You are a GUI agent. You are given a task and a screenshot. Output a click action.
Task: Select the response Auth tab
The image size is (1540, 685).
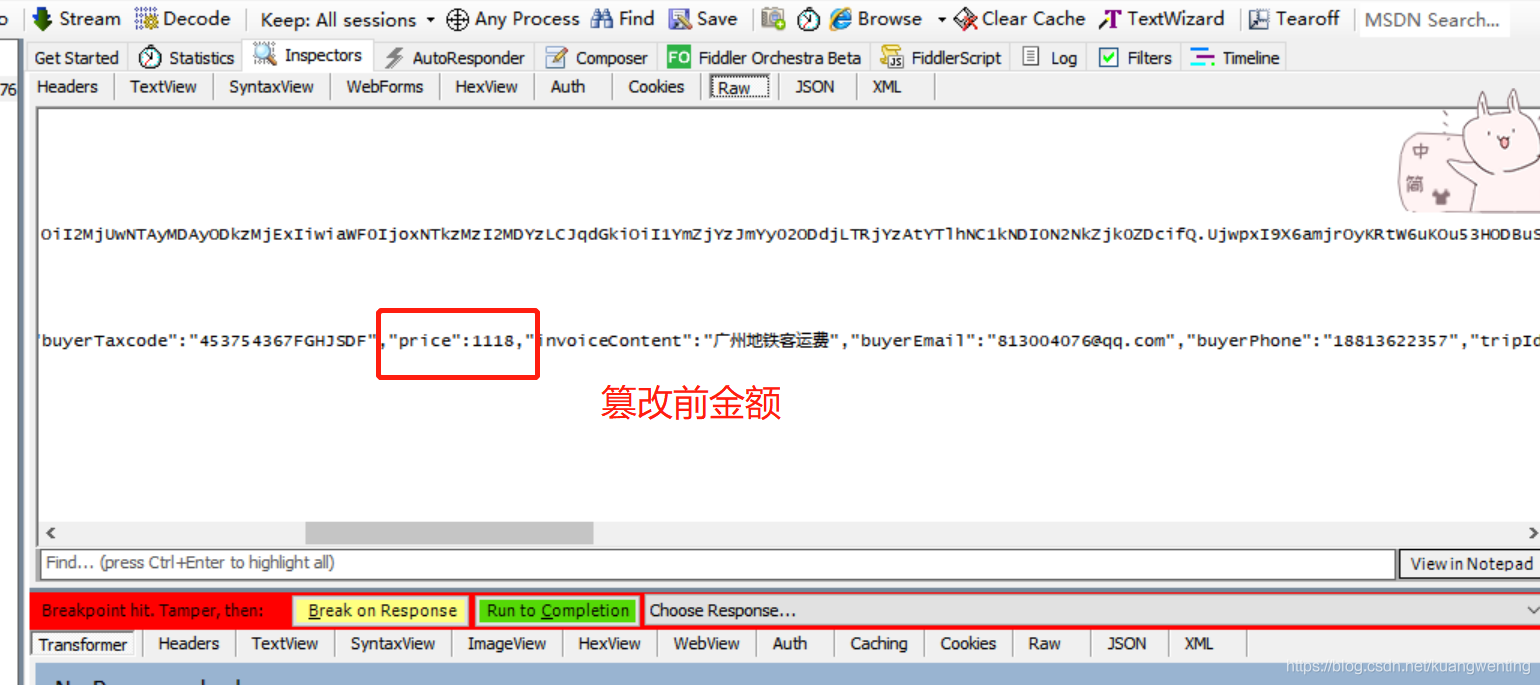[x=790, y=644]
